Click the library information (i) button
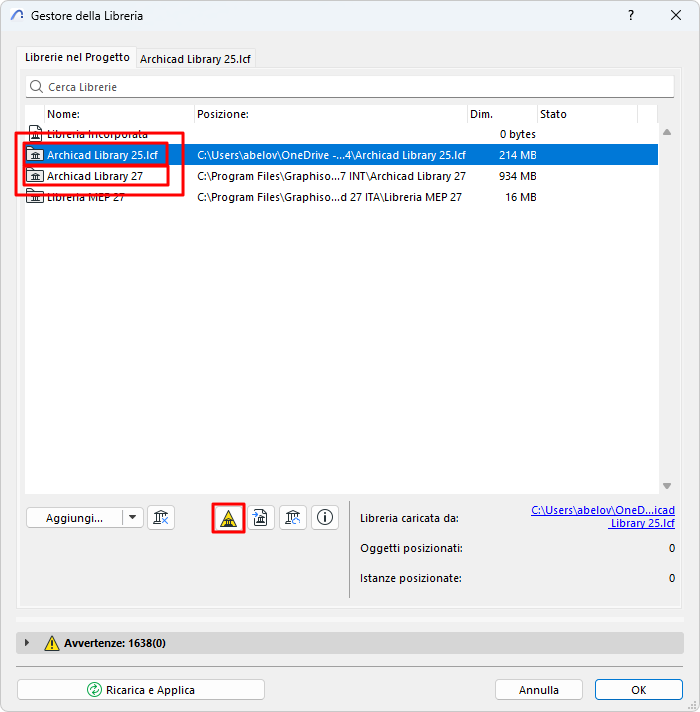 click(325, 518)
